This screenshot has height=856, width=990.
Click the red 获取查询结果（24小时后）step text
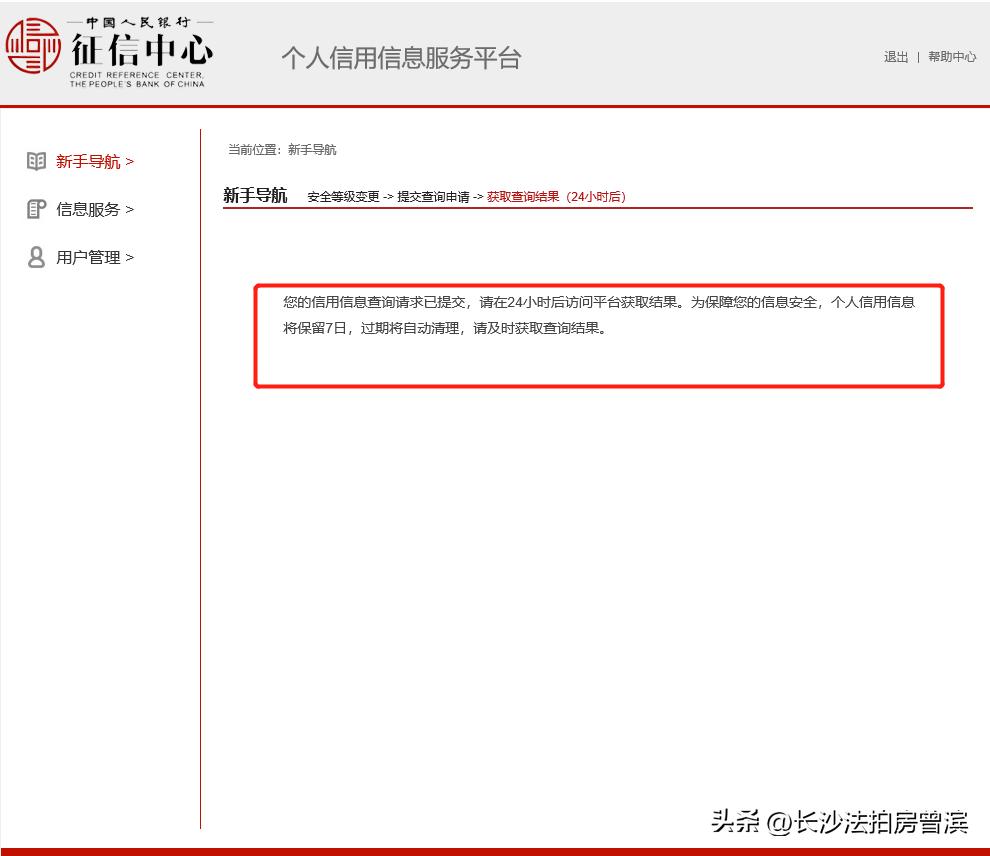point(554,197)
